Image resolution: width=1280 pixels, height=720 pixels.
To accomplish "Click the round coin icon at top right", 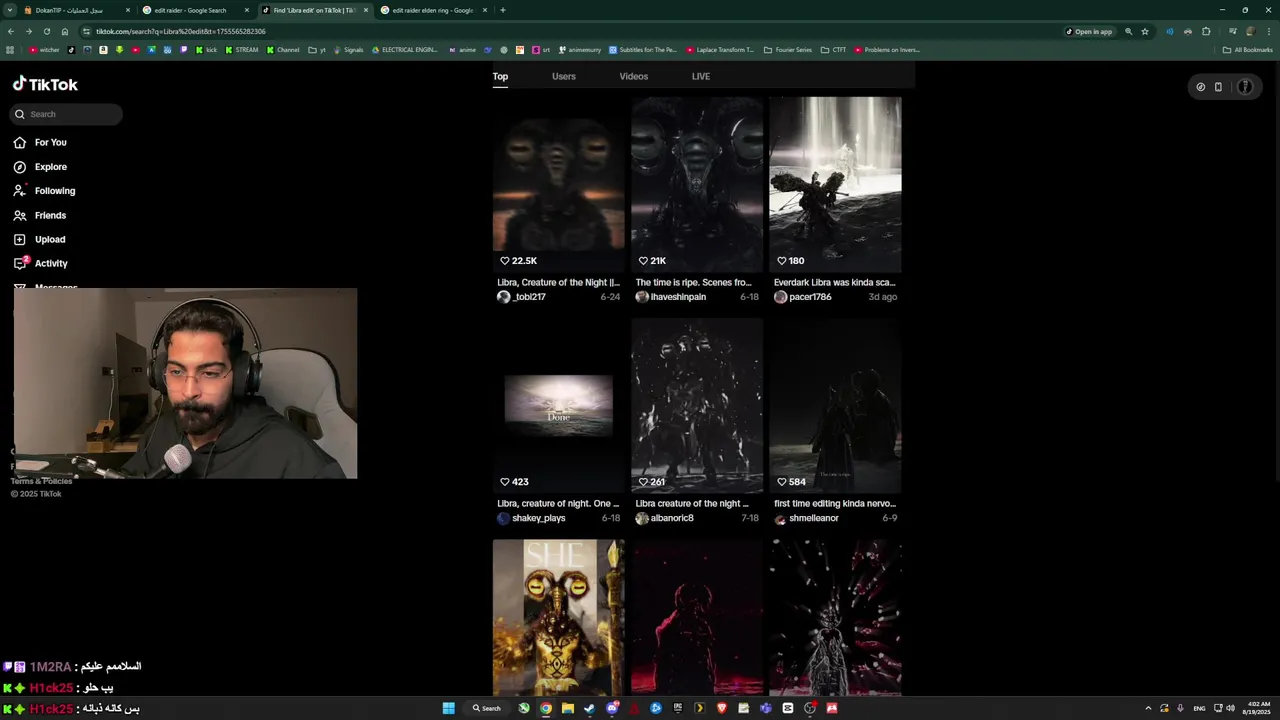I will coord(1201,87).
